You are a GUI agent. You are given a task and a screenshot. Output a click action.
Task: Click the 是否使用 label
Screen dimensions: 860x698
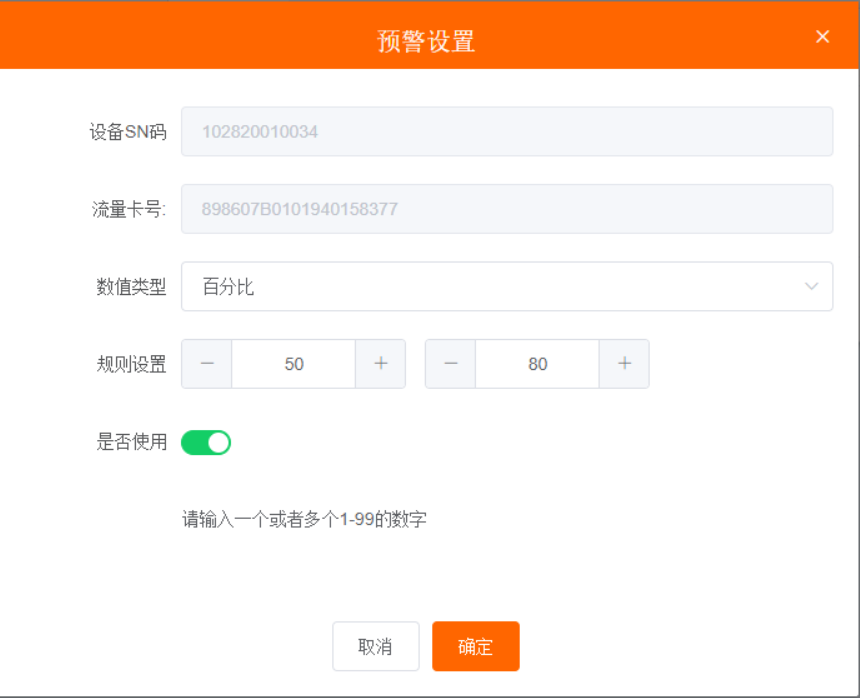(131, 441)
